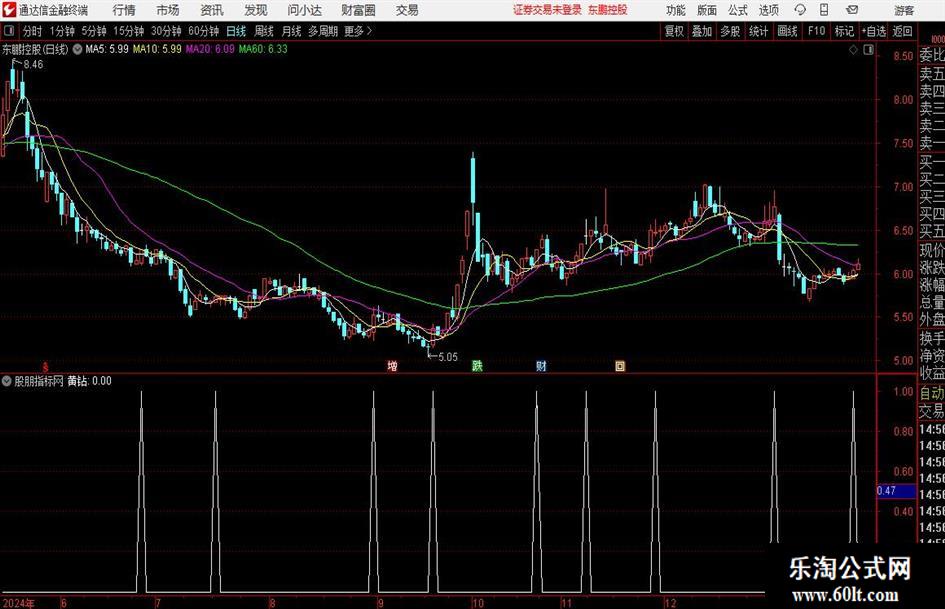Click the 多股 multi-stock button

pos(730,31)
